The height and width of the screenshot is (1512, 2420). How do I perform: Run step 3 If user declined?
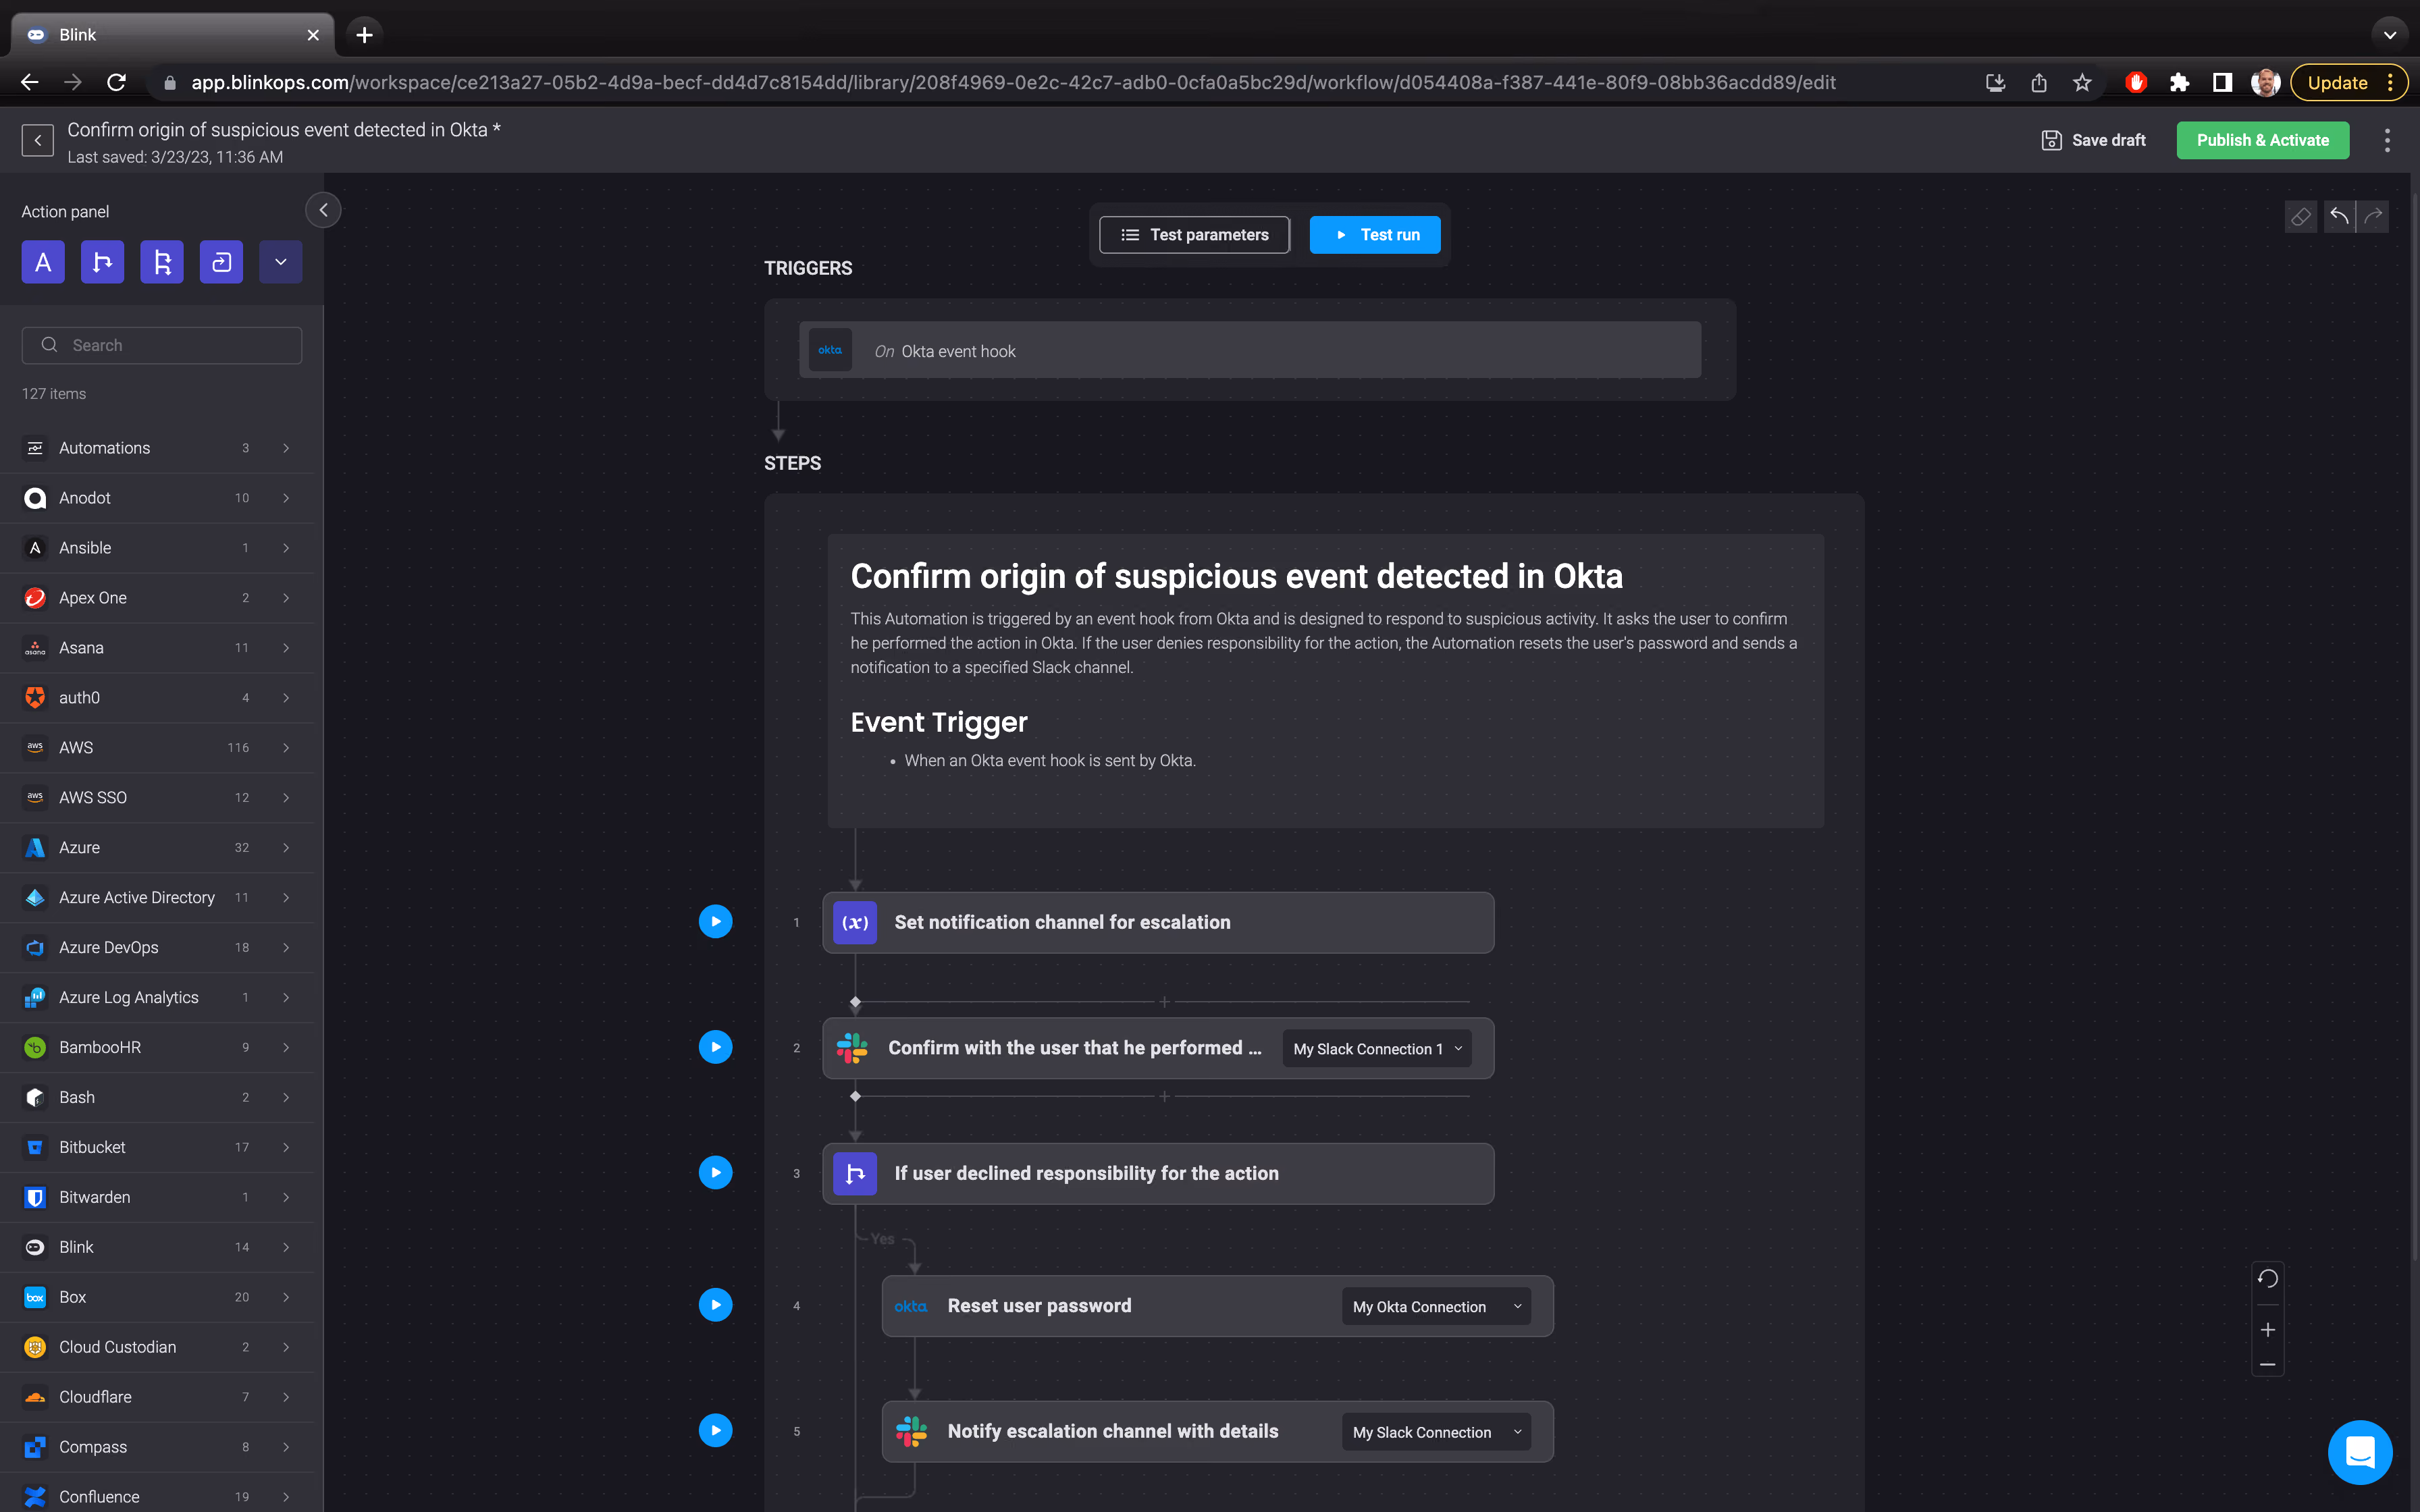(715, 1173)
